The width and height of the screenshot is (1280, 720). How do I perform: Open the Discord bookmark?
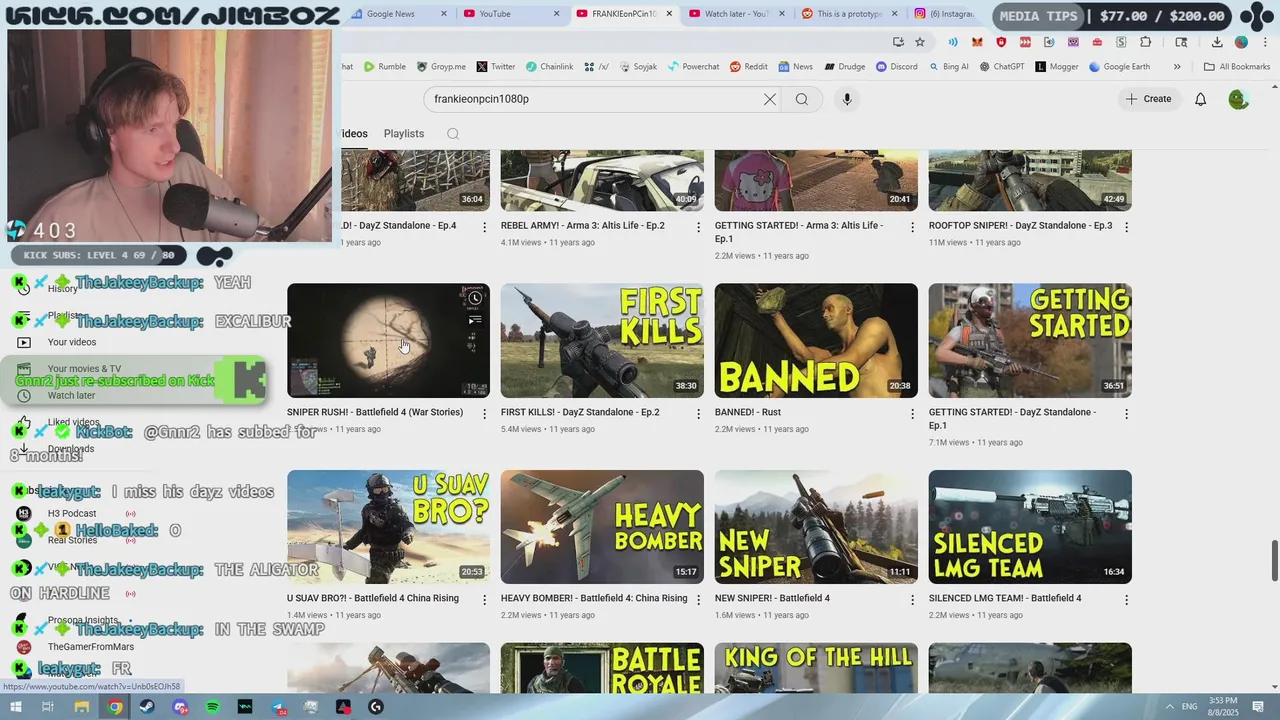pyautogui.click(x=896, y=67)
